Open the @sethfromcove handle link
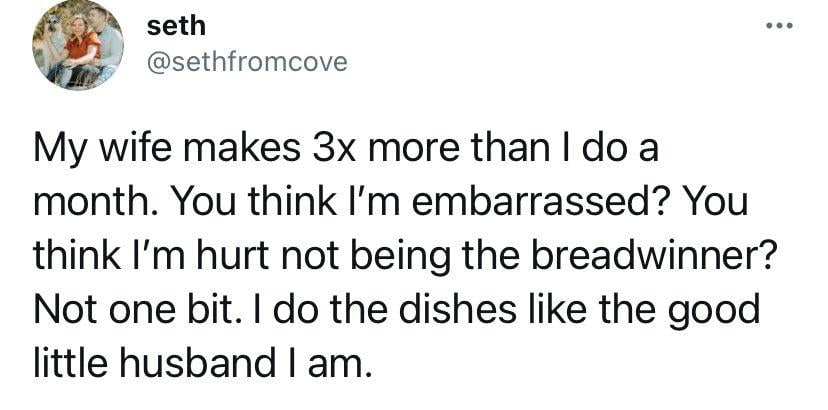This screenshot has width=828, height=410. 247,63
